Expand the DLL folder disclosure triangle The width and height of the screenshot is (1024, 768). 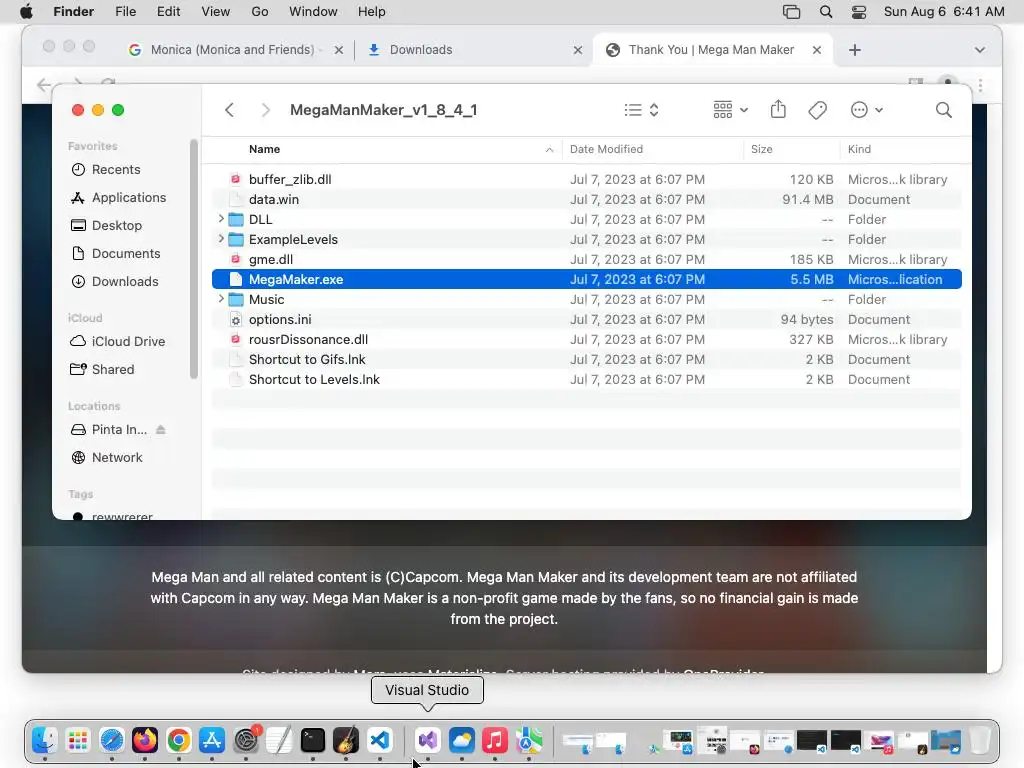(221, 219)
